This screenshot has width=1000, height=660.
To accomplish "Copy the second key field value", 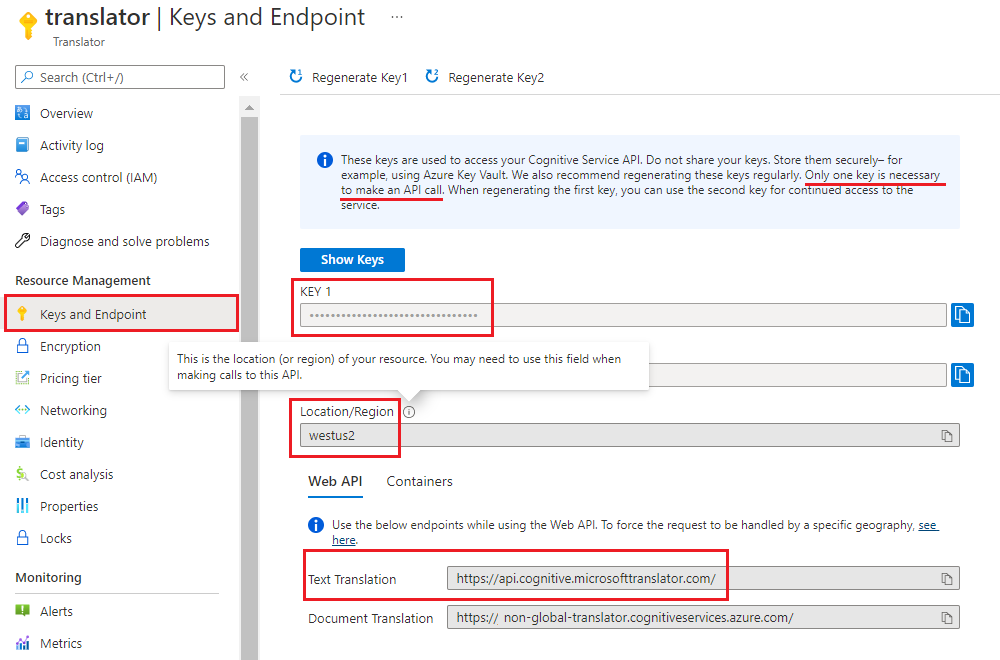I will (962, 375).
